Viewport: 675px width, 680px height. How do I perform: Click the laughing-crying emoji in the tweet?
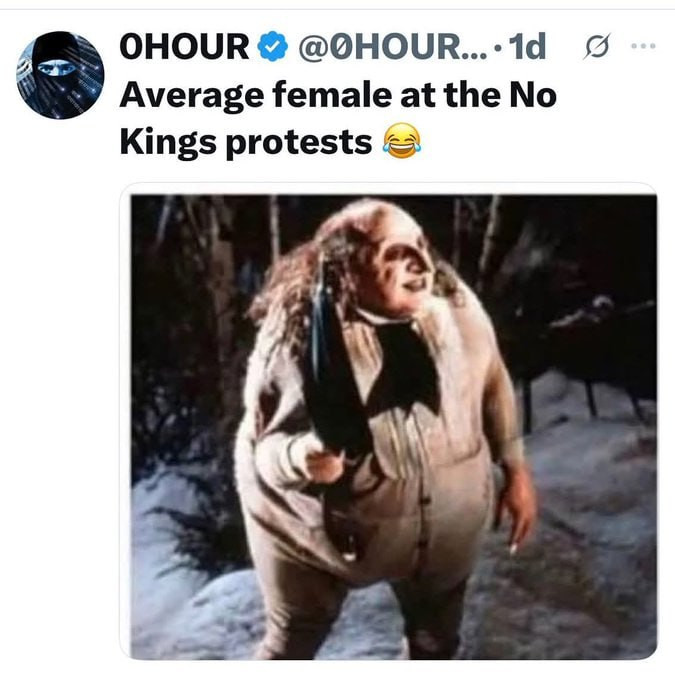(x=402, y=141)
